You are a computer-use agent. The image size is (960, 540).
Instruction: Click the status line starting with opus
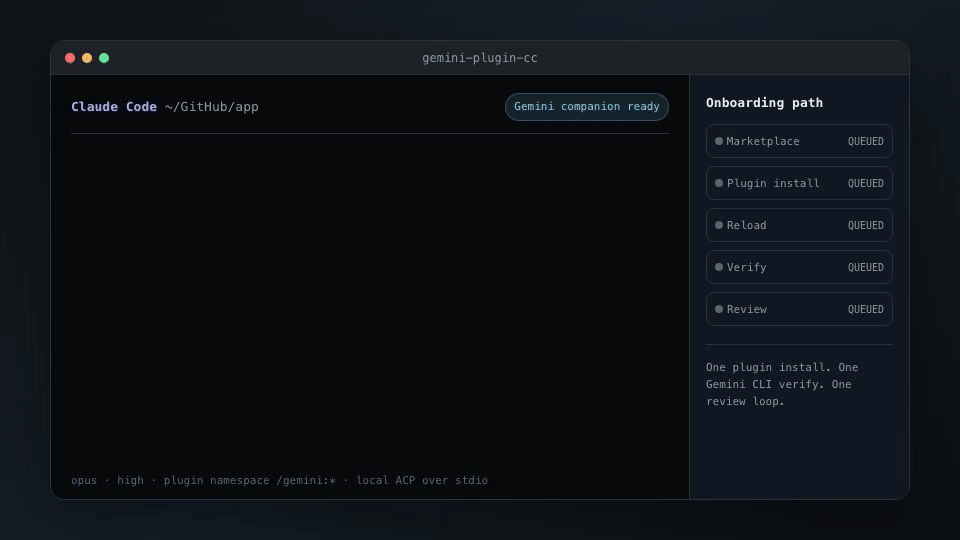(x=279, y=481)
